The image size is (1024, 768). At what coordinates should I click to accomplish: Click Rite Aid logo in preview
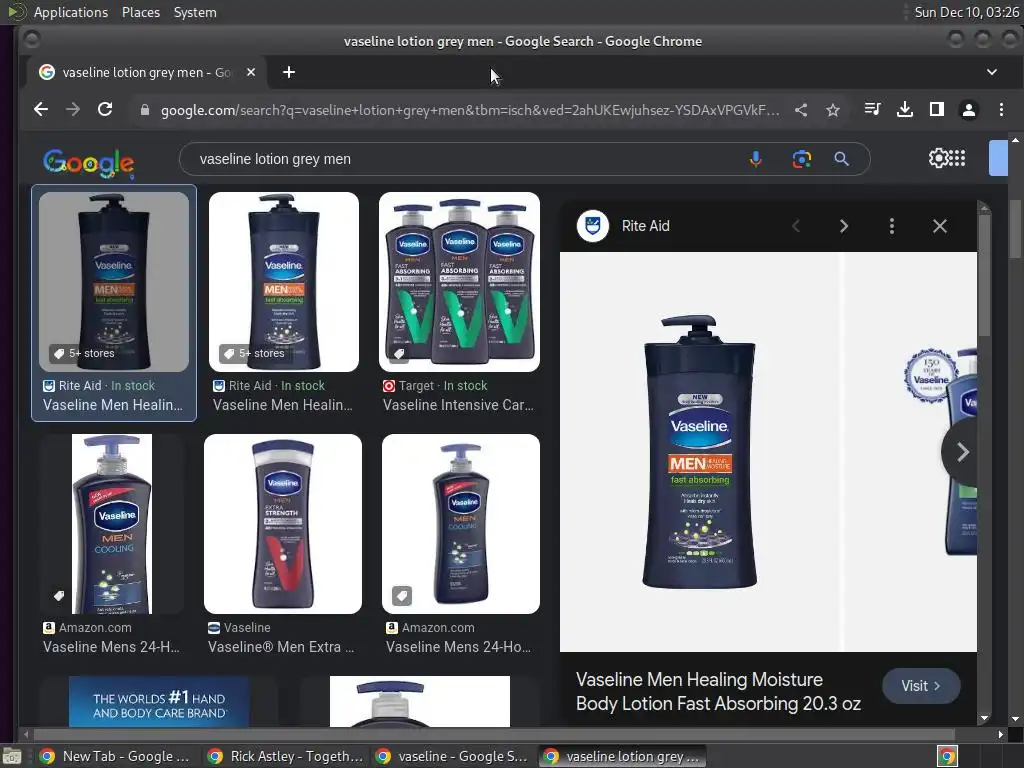click(x=593, y=226)
